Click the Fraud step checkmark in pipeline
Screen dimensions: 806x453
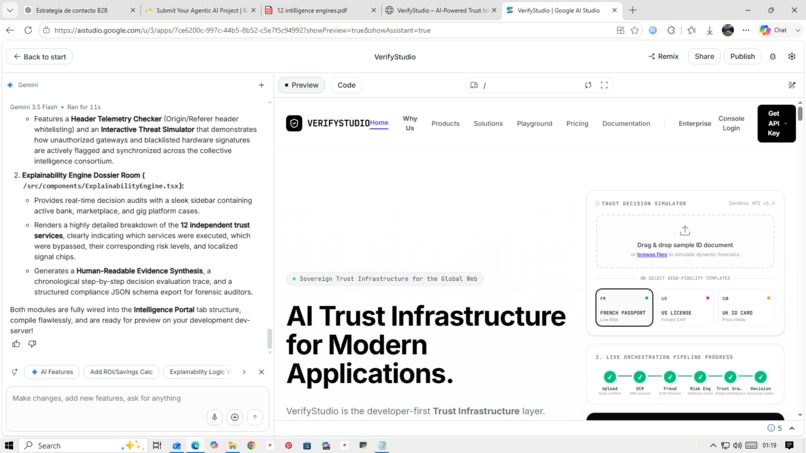tap(670, 377)
